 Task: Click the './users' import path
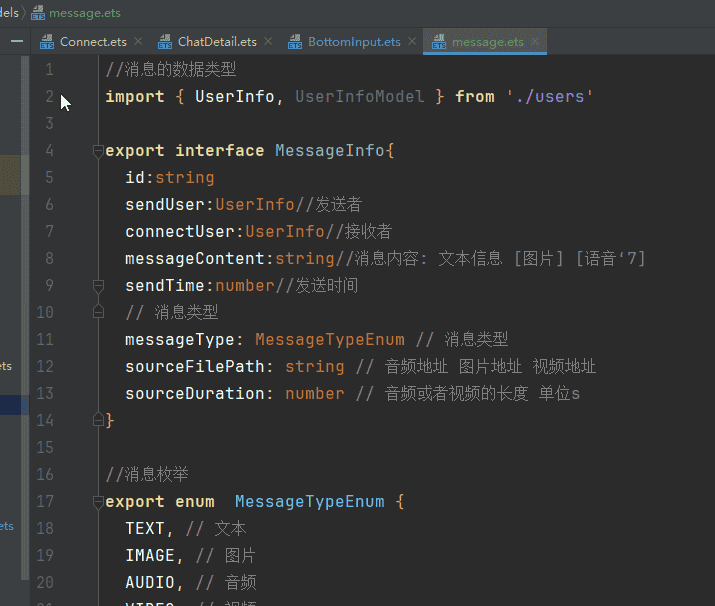click(549, 97)
